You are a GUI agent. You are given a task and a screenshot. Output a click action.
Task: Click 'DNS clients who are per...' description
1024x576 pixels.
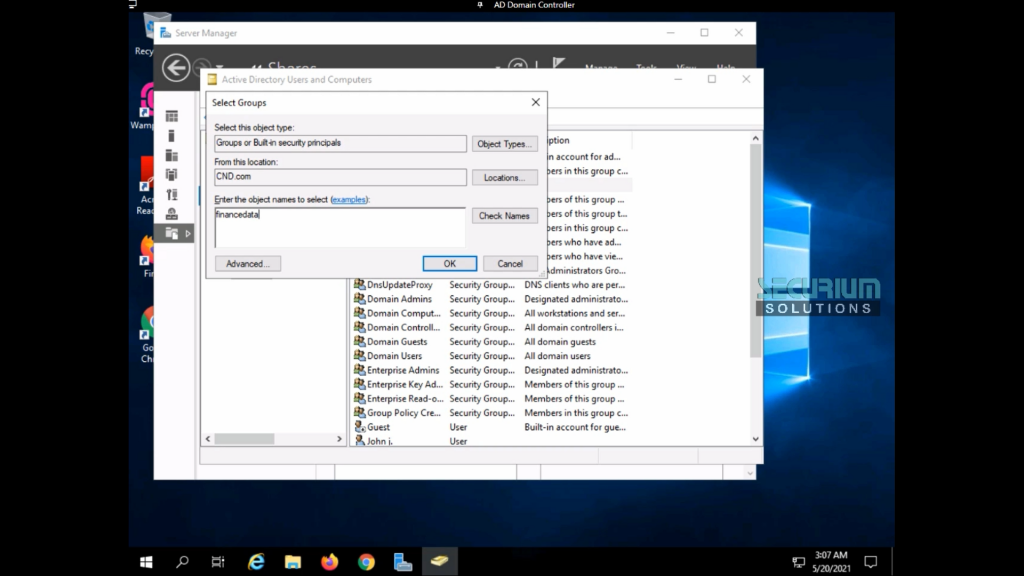point(575,285)
